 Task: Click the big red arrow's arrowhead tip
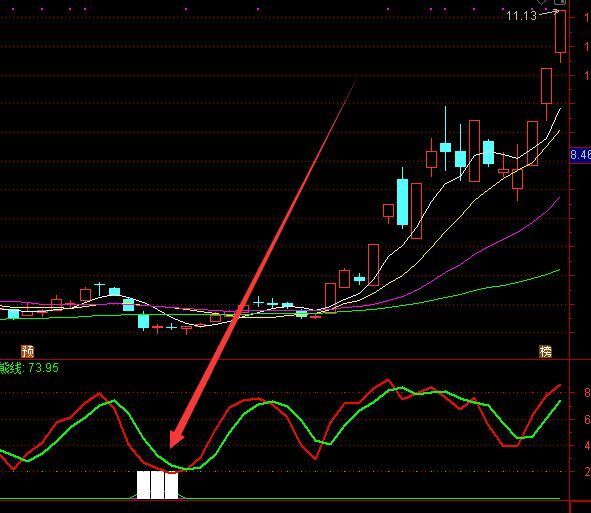click(171, 447)
